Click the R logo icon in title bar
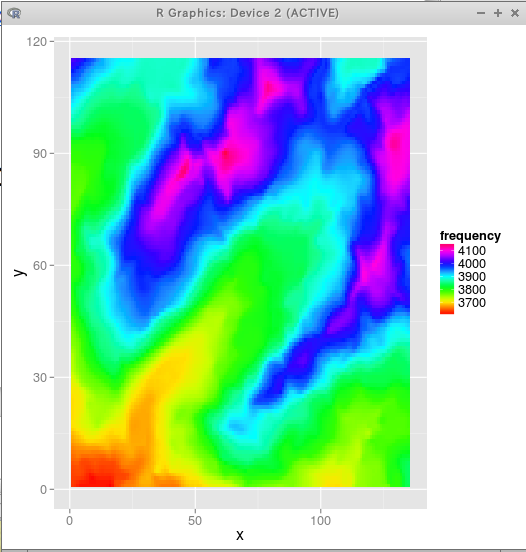The image size is (526, 552). tap(14, 13)
